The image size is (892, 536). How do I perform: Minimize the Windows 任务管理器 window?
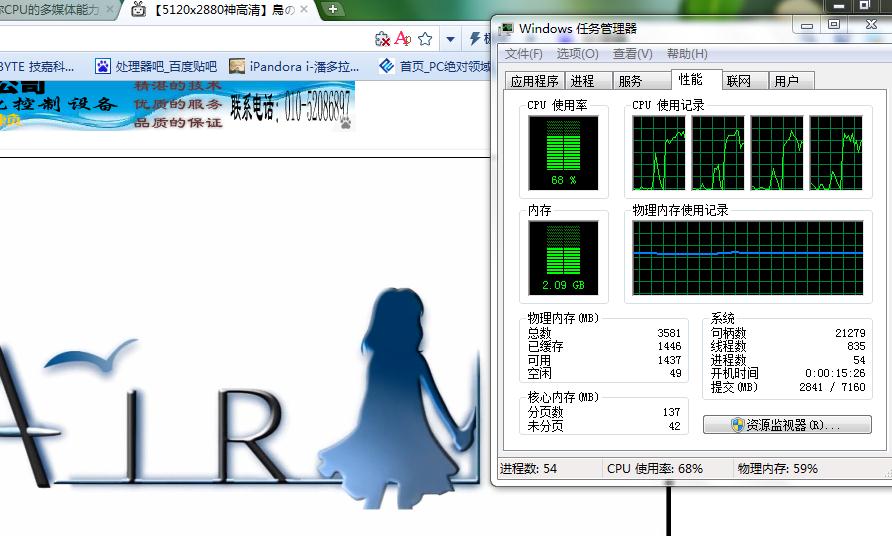pos(807,25)
